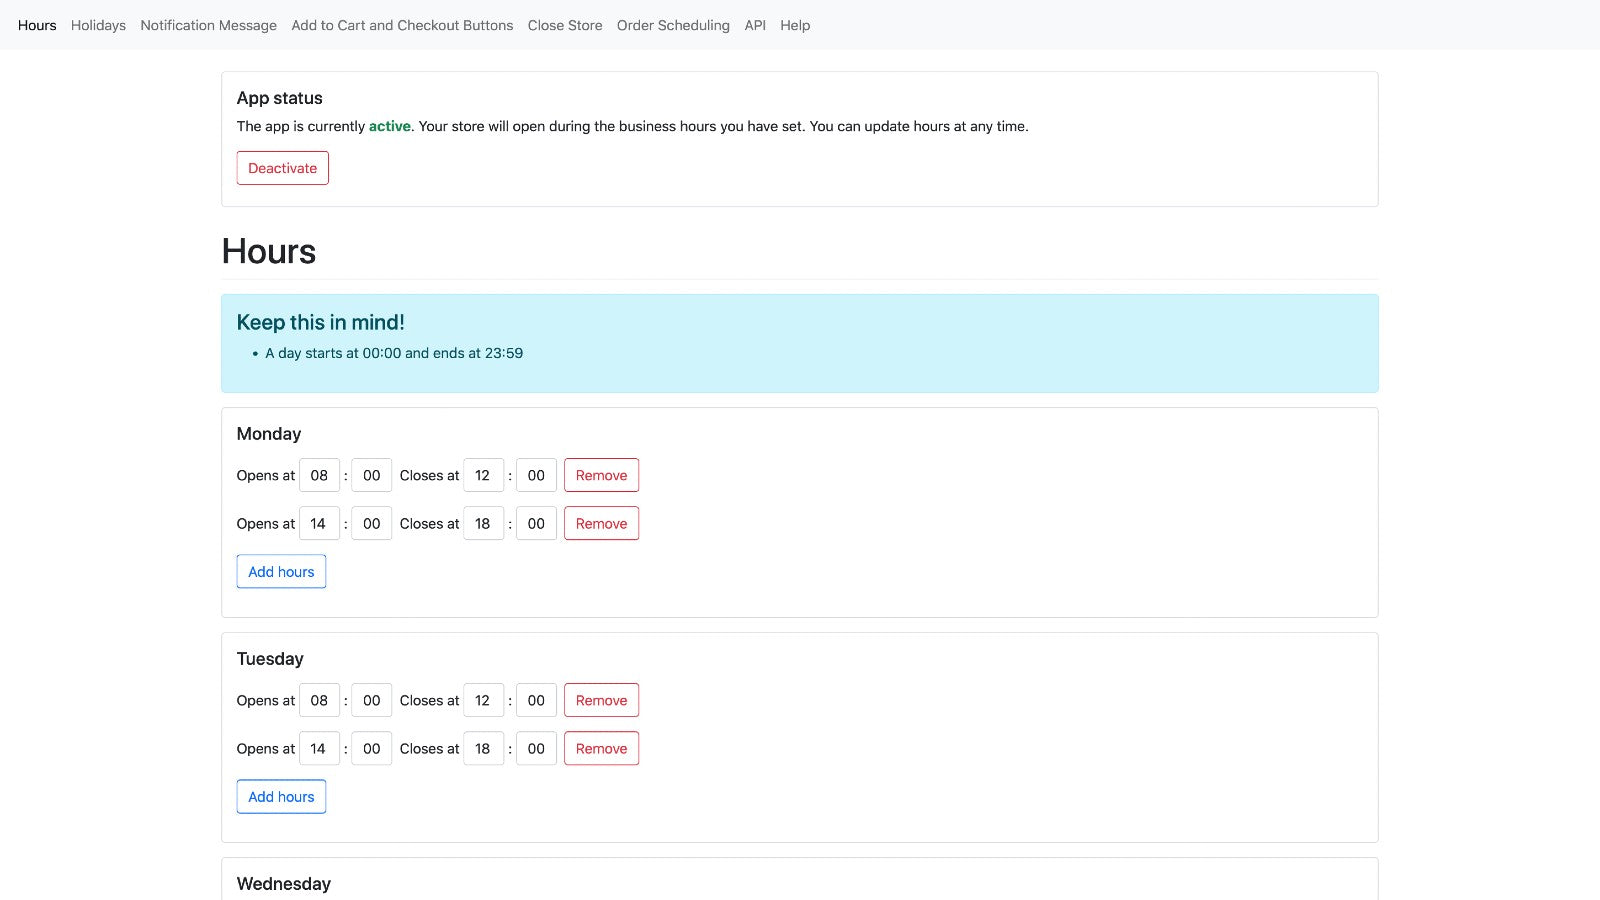Add hours for Tuesday
1600x900 pixels.
click(281, 796)
